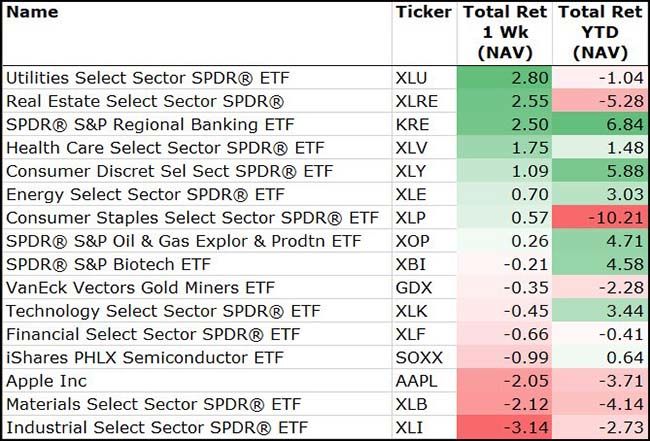Select the GDX ticker symbol
The width and height of the screenshot is (650, 441).
pyautogui.click(x=415, y=287)
